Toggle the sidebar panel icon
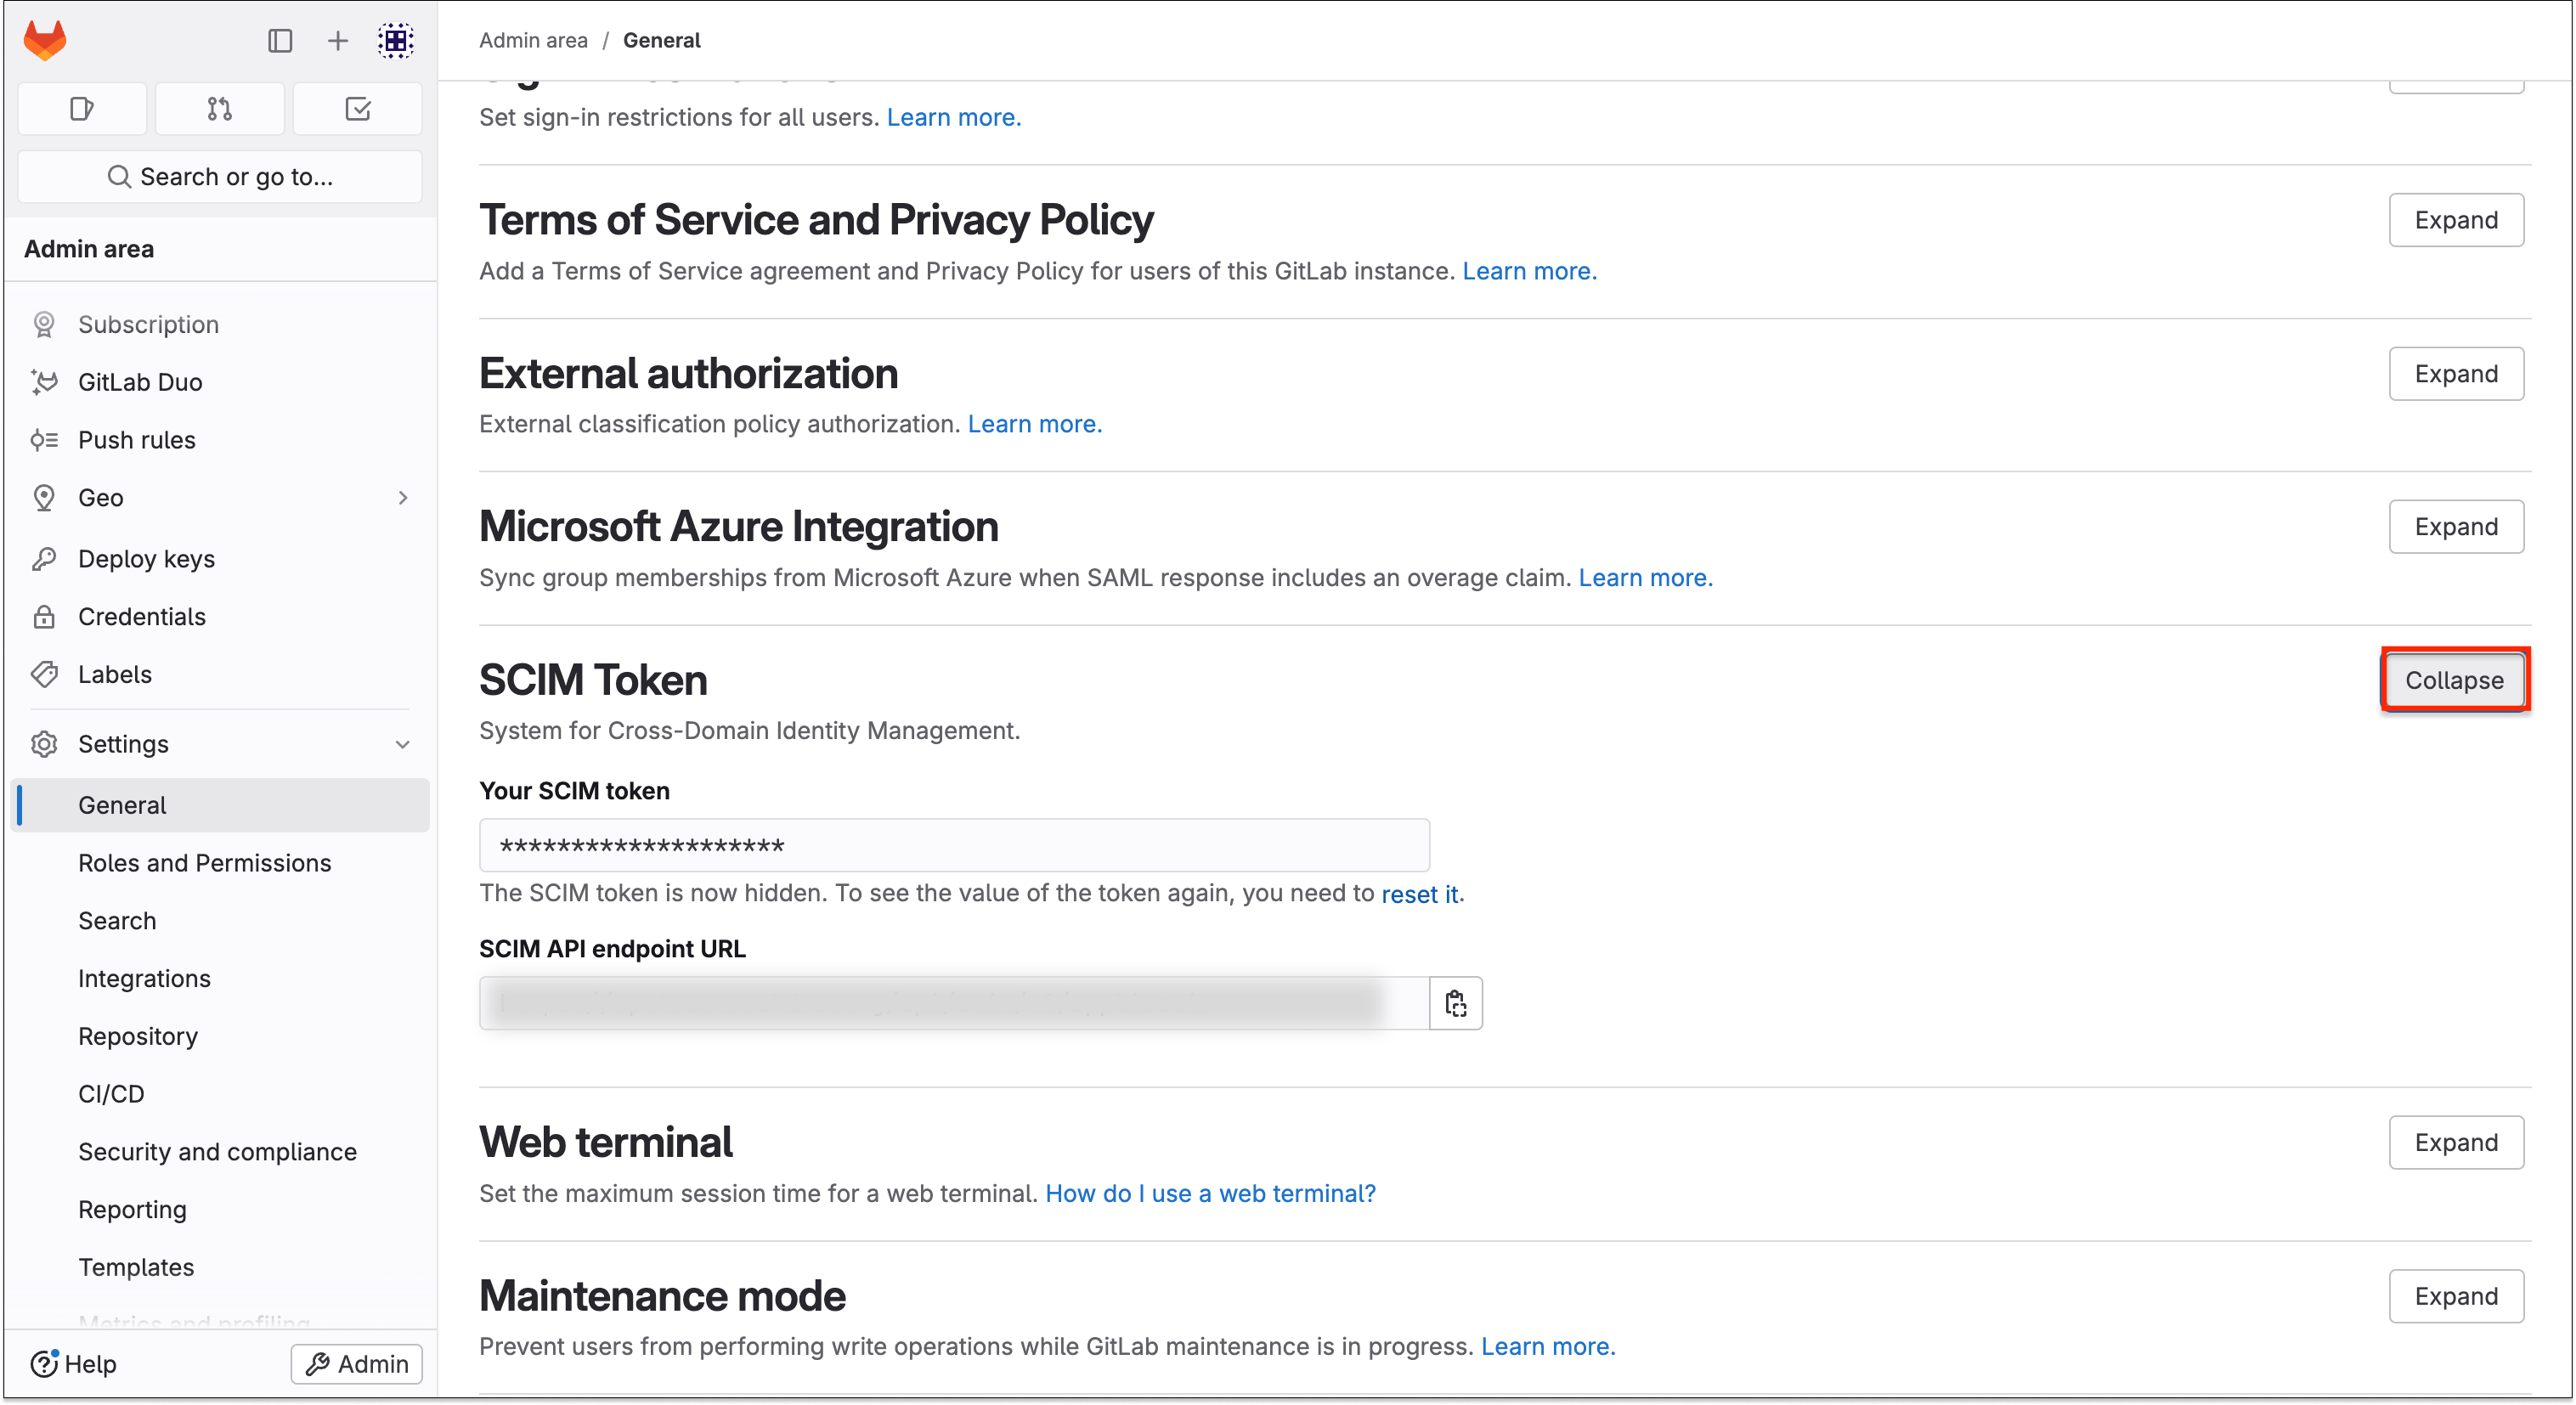2576x1405 pixels. 280,40
